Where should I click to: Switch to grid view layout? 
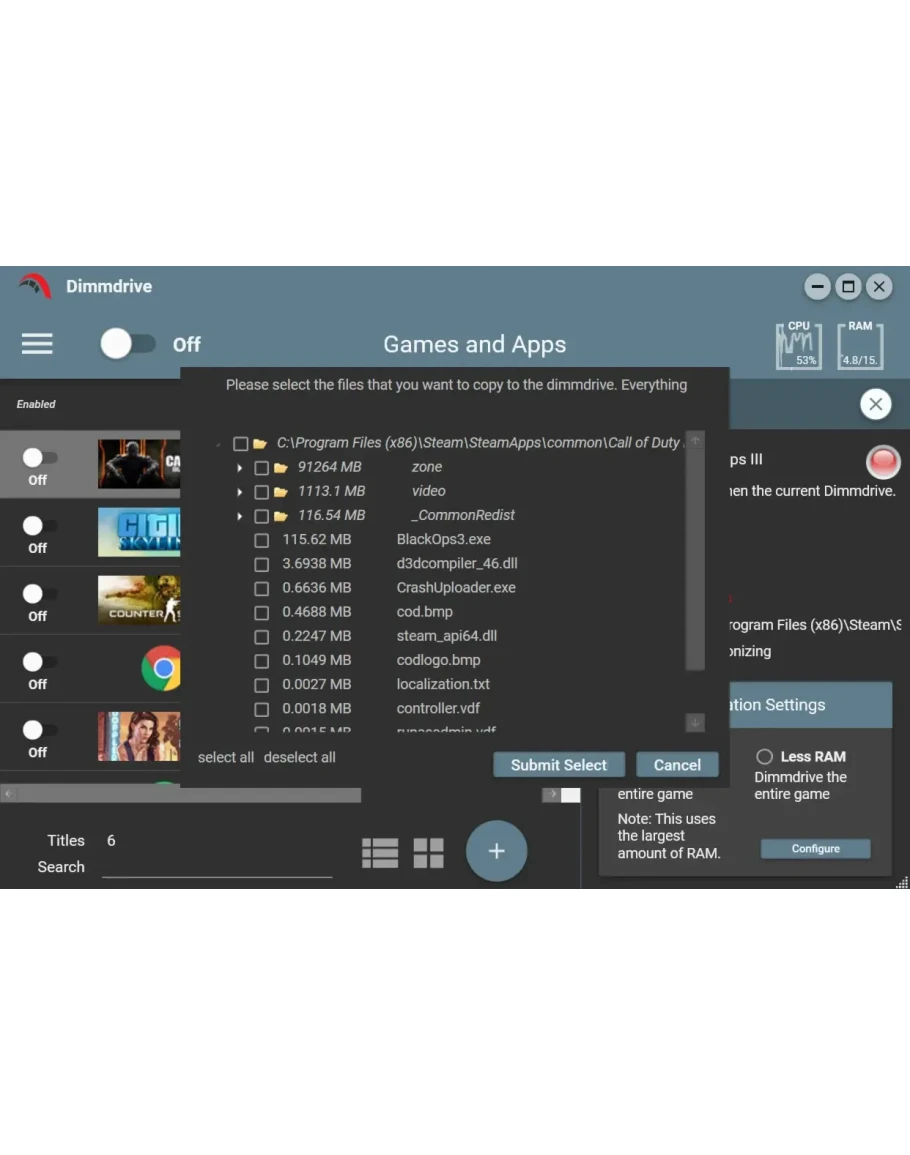(x=428, y=853)
